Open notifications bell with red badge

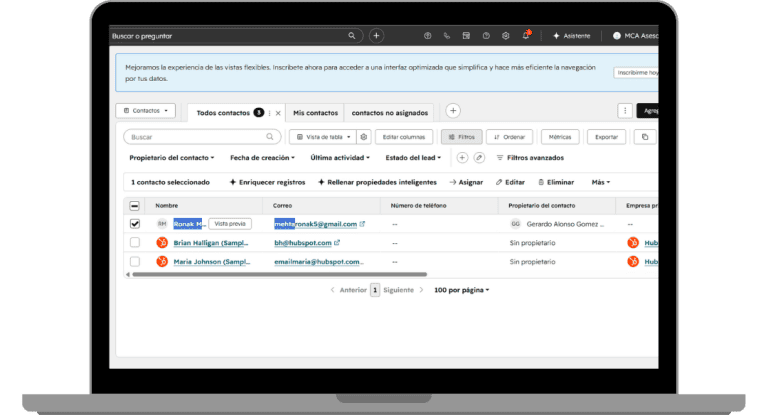click(526, 35)
